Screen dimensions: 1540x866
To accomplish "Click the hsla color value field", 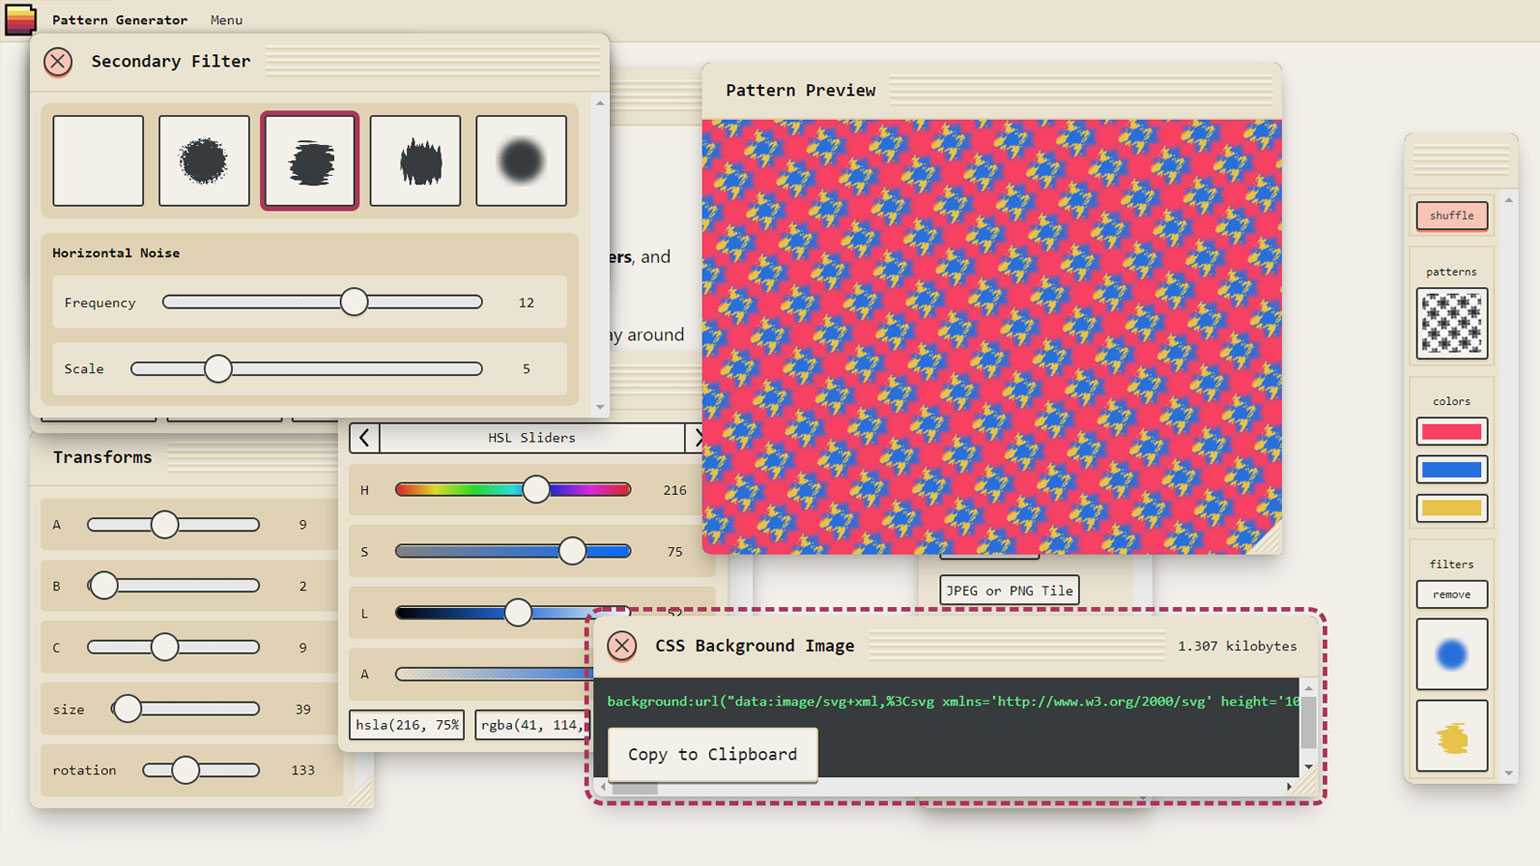I will pyautogui.click(x=406, y=724).
